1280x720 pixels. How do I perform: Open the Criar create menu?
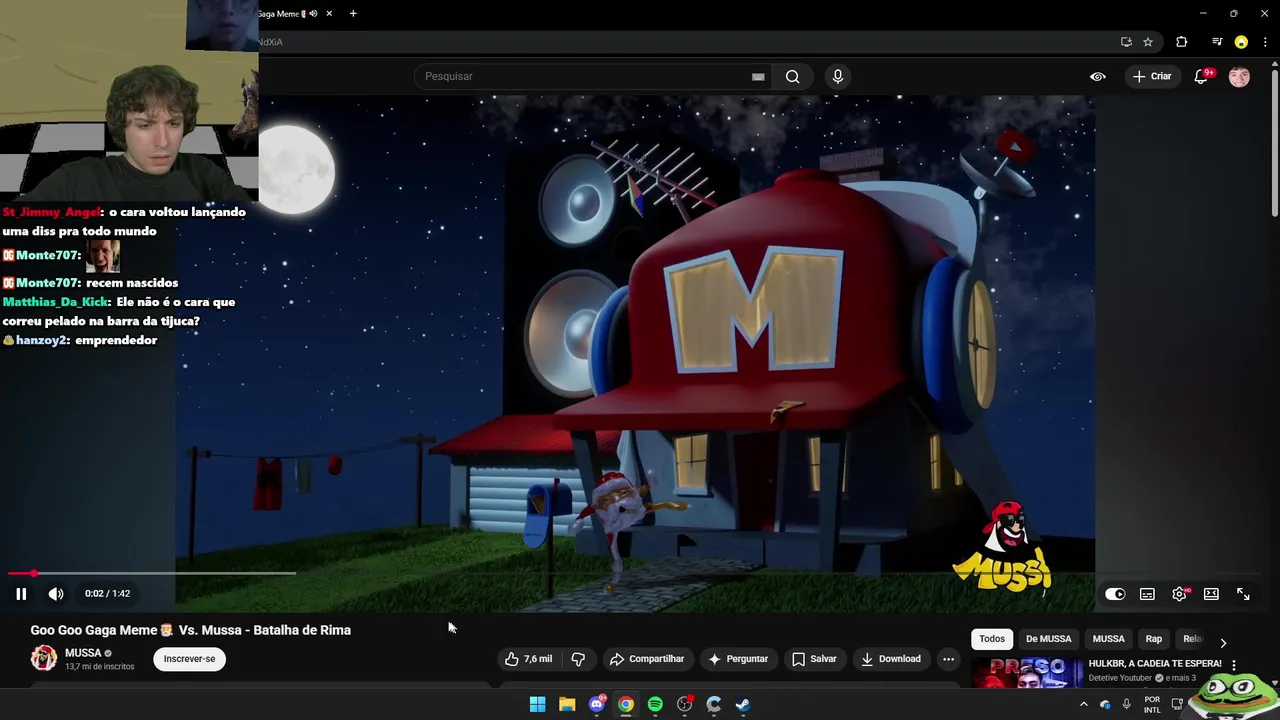(x=1152, y=76)
